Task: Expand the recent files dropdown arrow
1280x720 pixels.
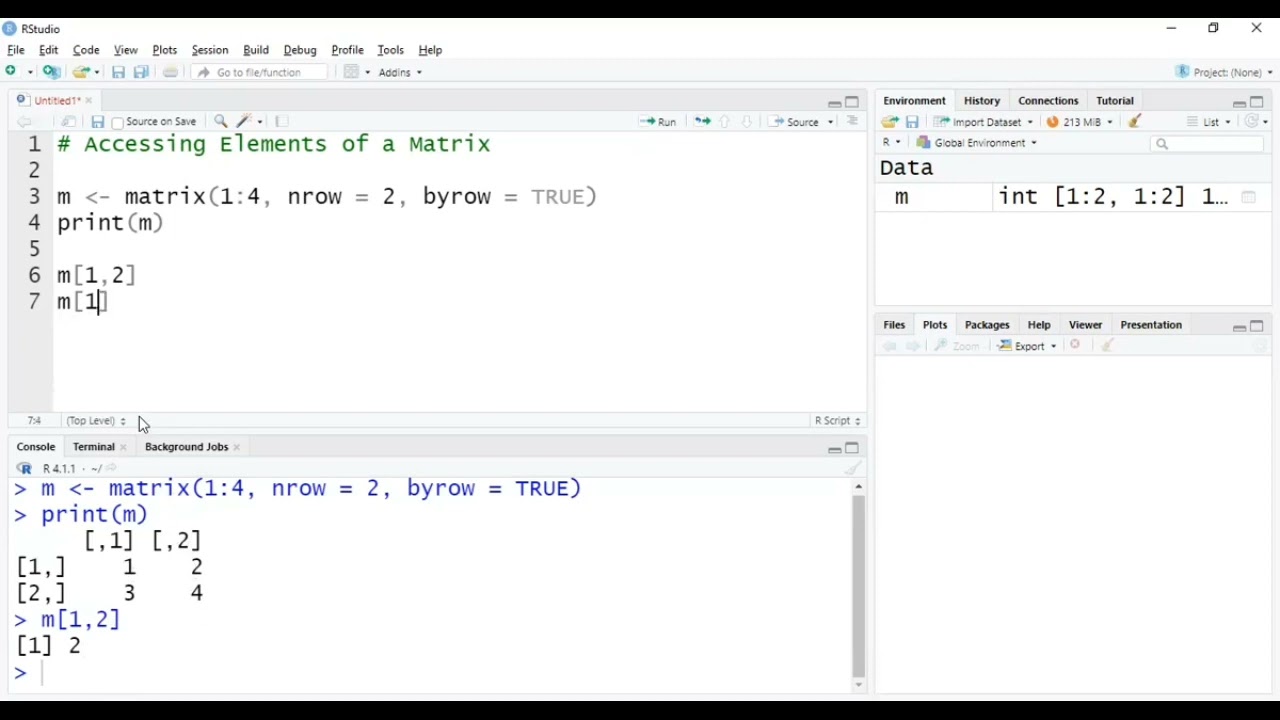Action: [98, 72]
